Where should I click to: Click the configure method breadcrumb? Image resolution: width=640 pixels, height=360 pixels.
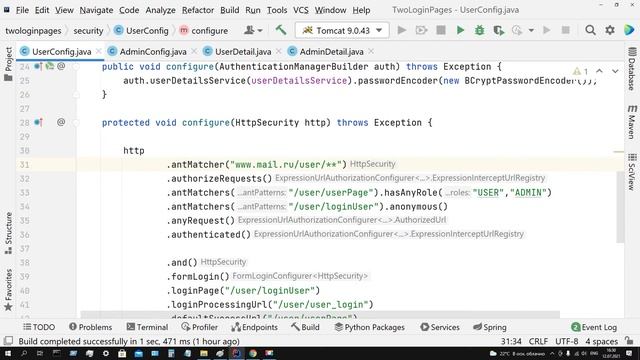coord(203,31)
